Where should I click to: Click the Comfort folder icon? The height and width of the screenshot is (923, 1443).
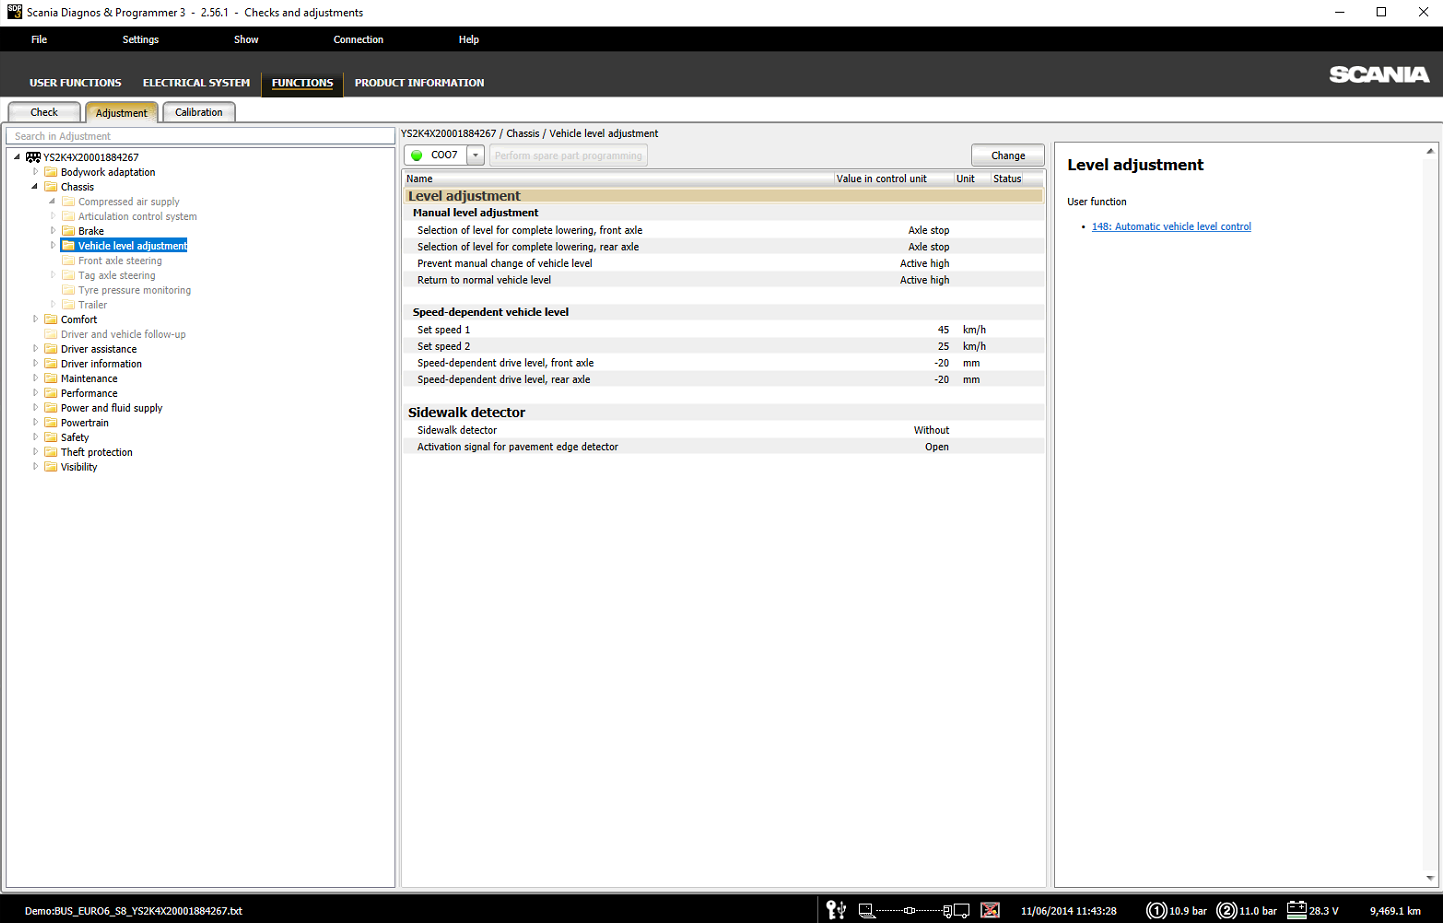pos(51,320)
